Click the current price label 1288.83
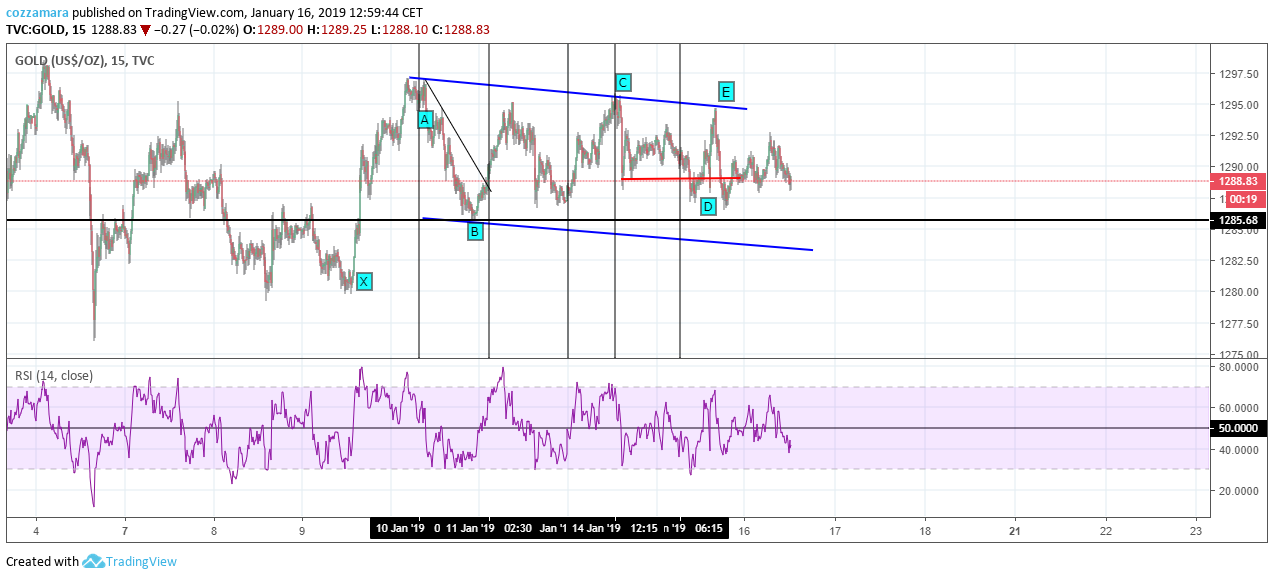 tap(1237, 182)
